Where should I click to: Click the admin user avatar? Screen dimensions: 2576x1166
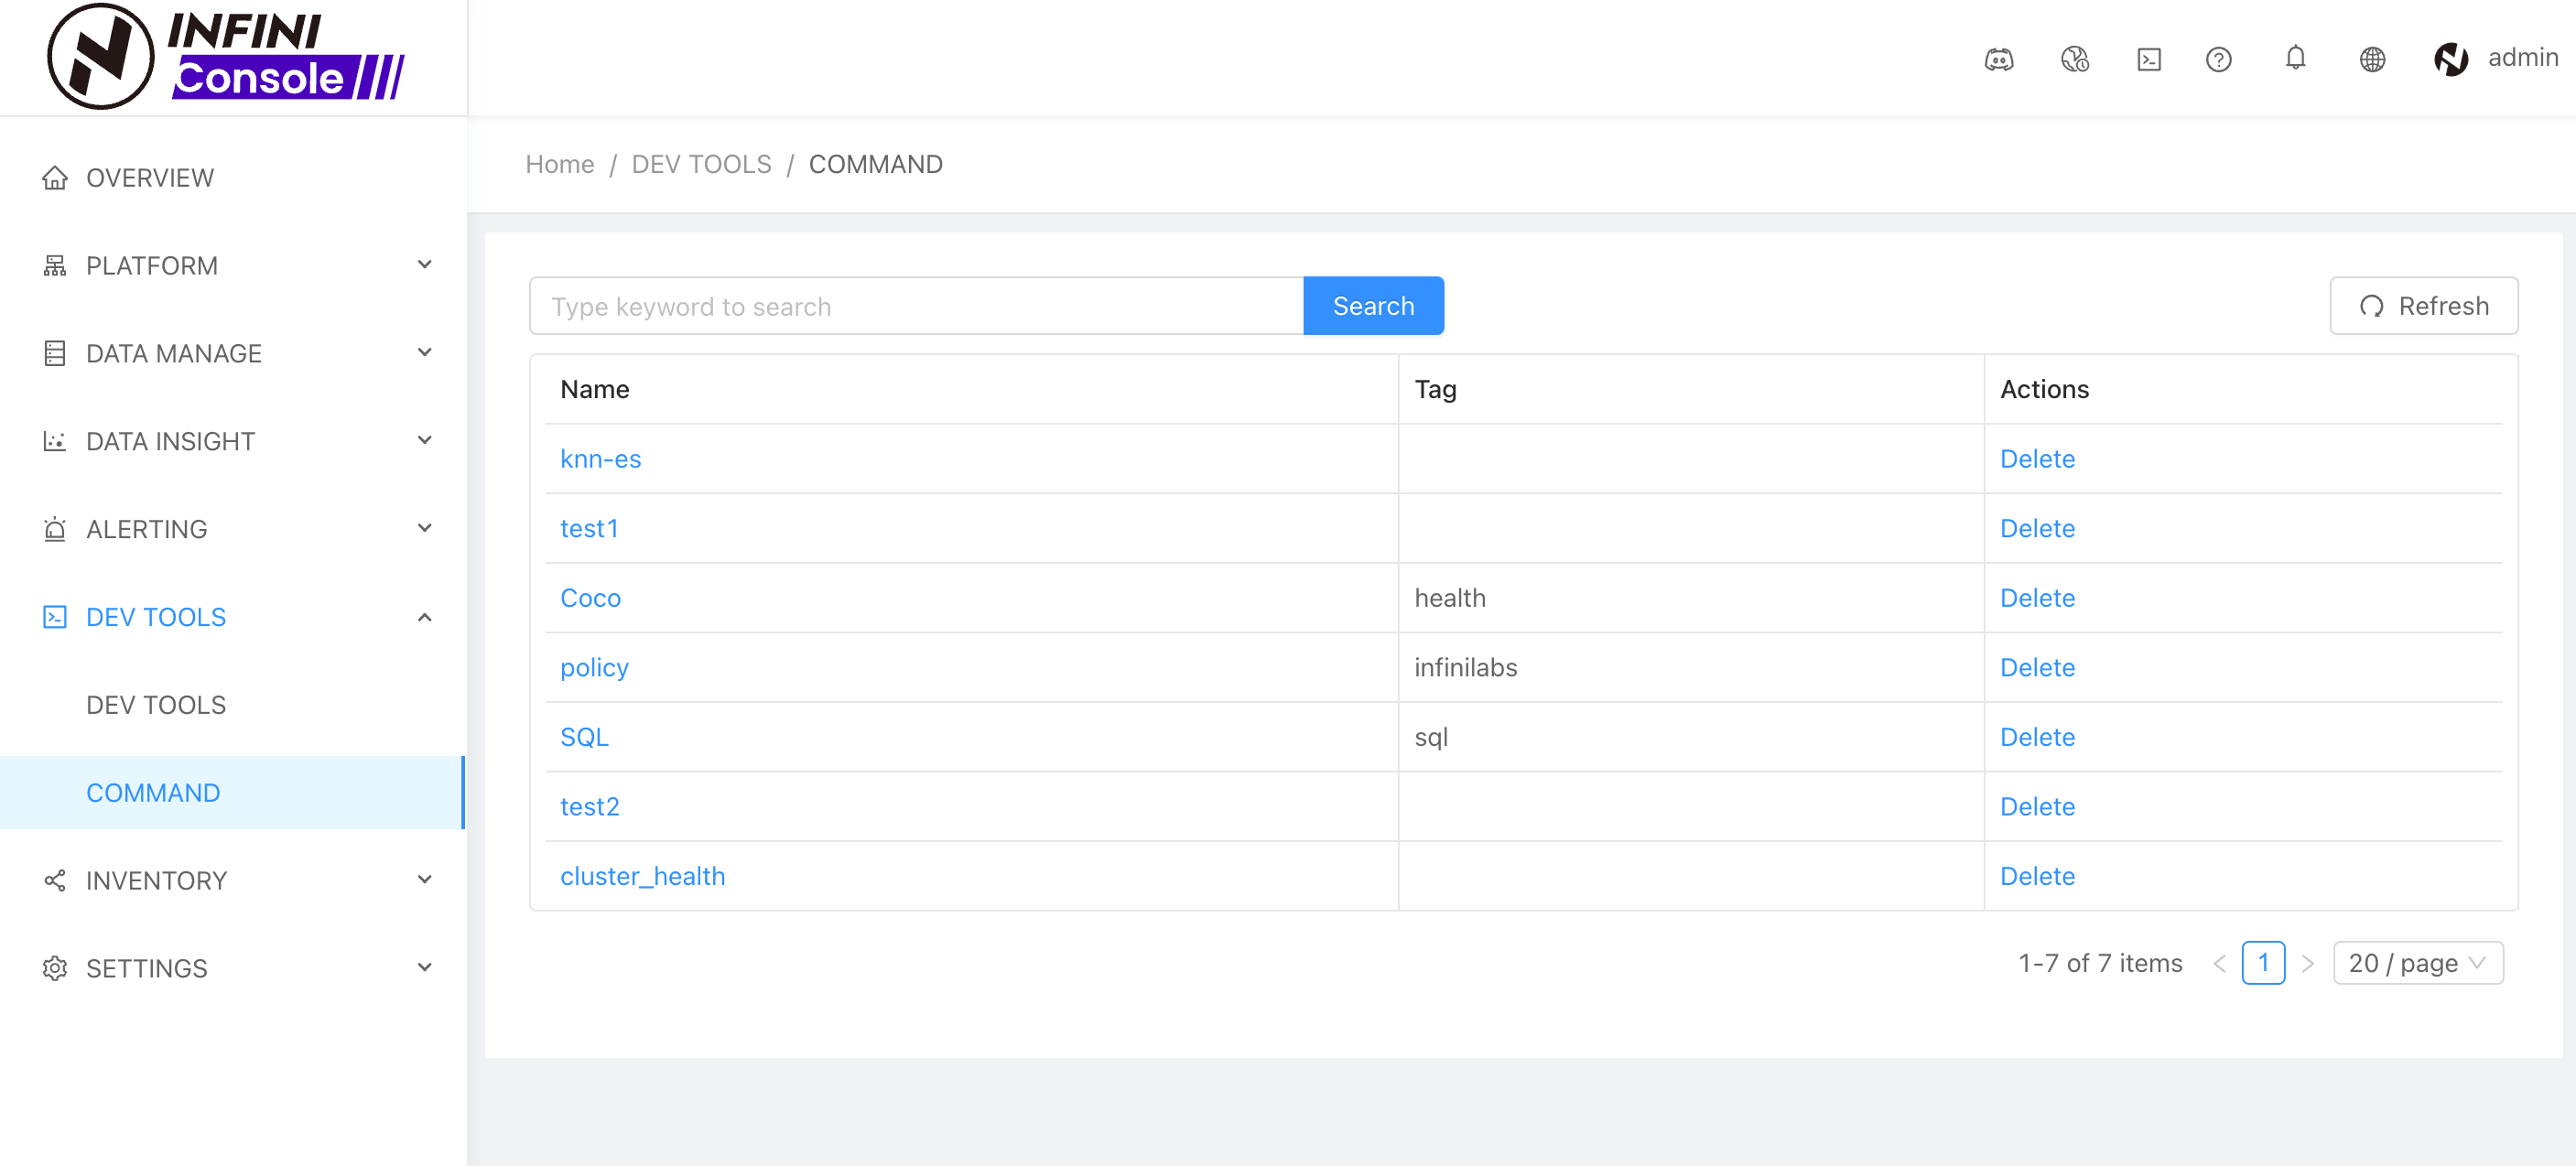(x=2450, y=59)
